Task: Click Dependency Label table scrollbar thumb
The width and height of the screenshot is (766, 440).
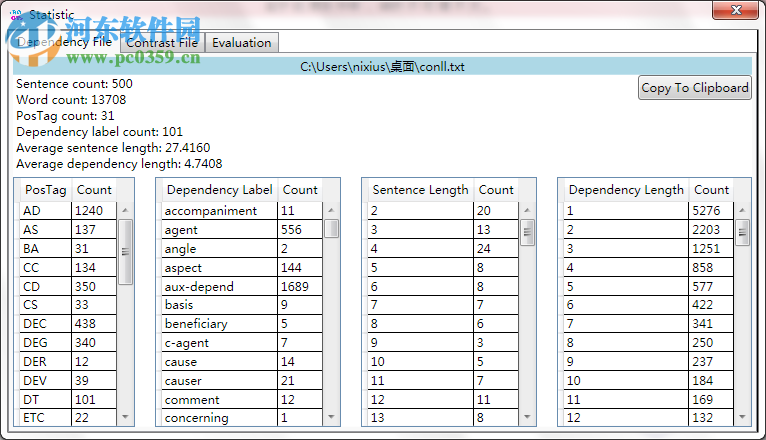Action: click(x=331, y=228)
